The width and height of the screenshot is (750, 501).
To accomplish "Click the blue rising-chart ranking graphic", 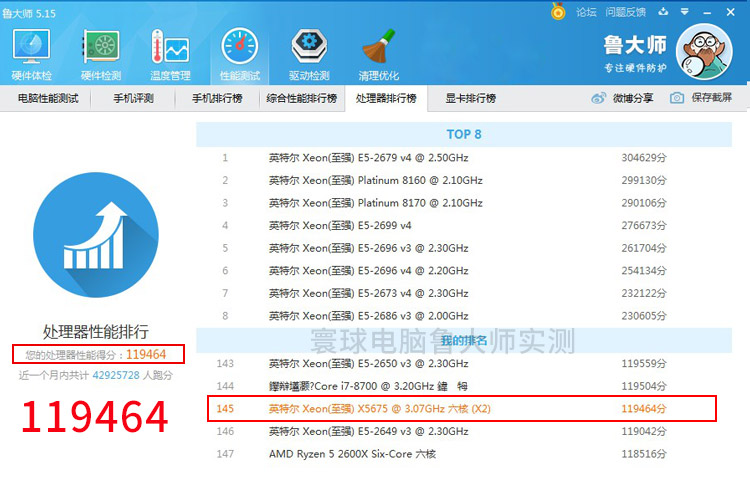I will point(96,235).
